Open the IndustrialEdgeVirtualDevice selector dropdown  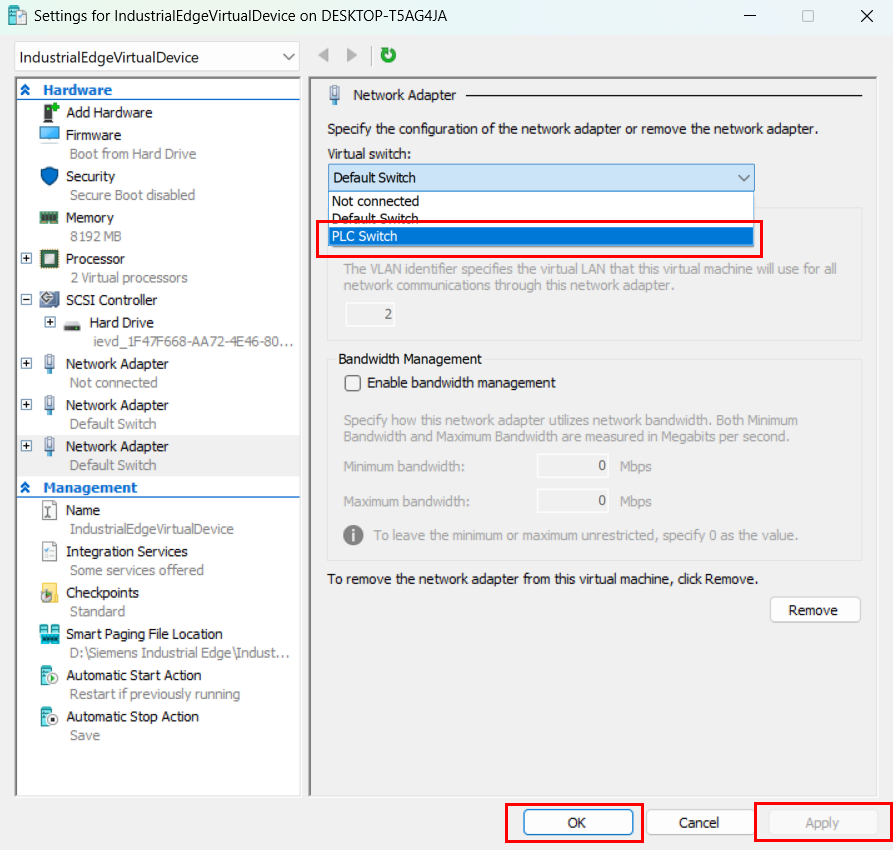[290, 57]
